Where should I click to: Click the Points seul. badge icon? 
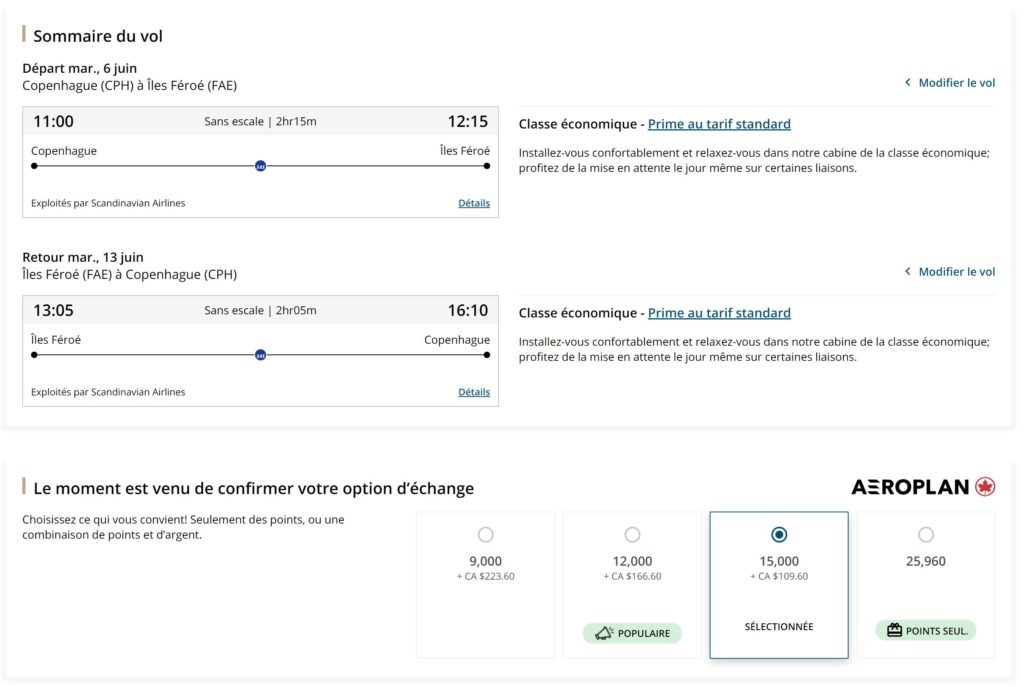click(x=894, y=631)
